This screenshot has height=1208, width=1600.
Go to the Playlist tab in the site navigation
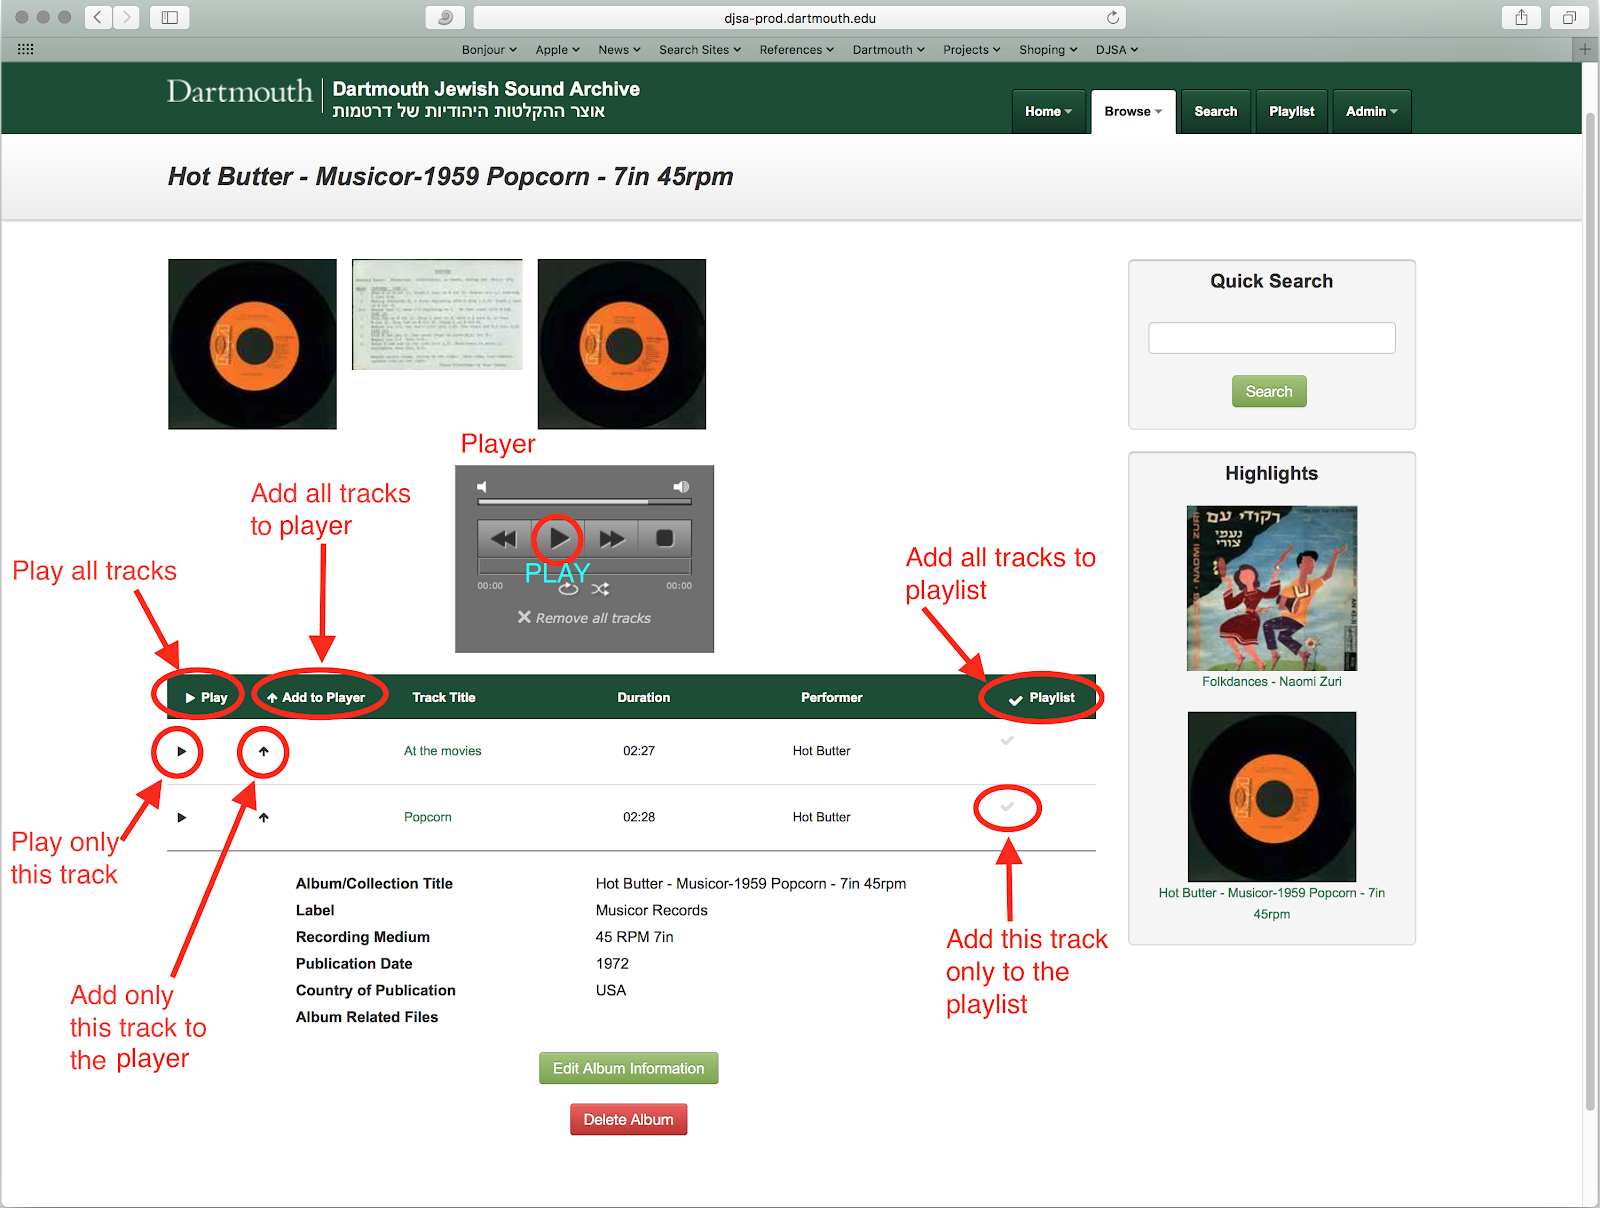coord(1291,111)
